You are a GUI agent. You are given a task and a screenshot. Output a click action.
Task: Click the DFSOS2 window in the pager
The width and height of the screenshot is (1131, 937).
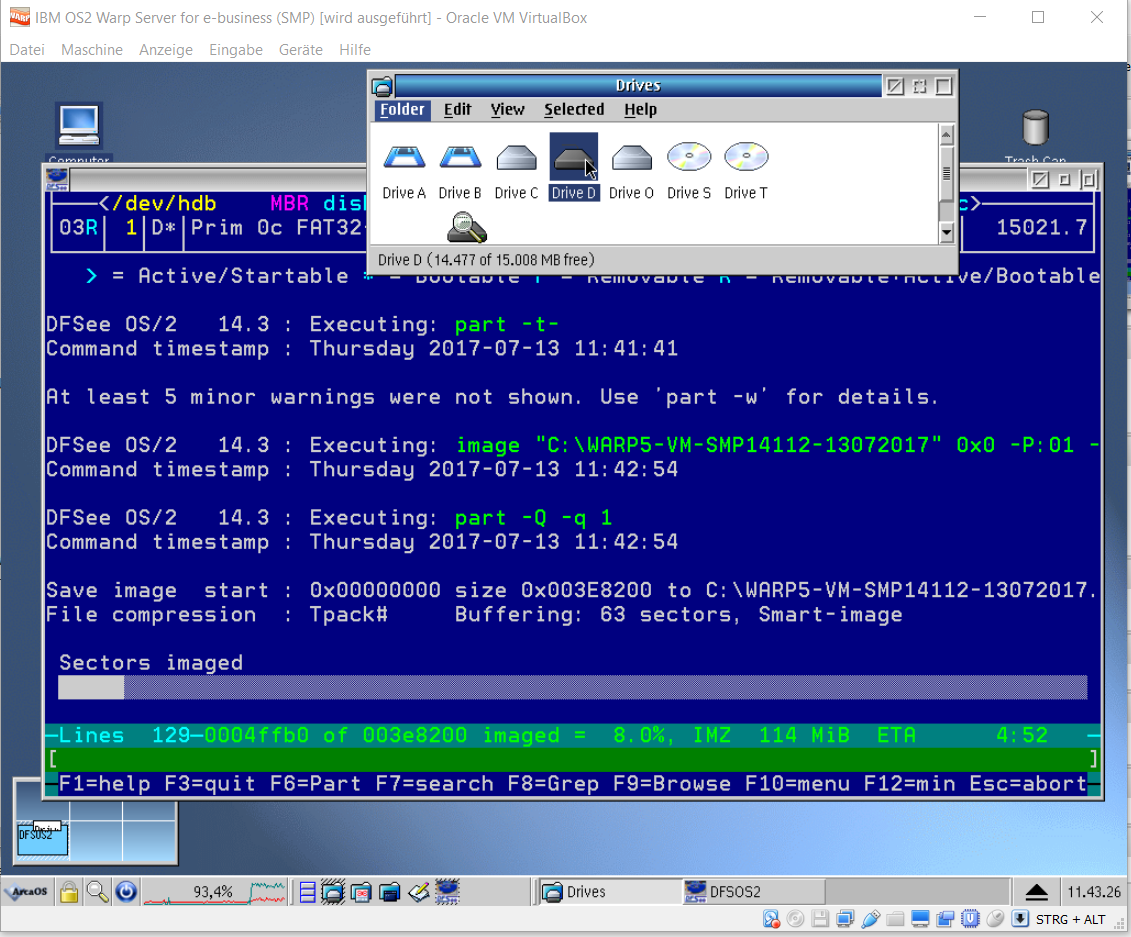tap(43, 840)
